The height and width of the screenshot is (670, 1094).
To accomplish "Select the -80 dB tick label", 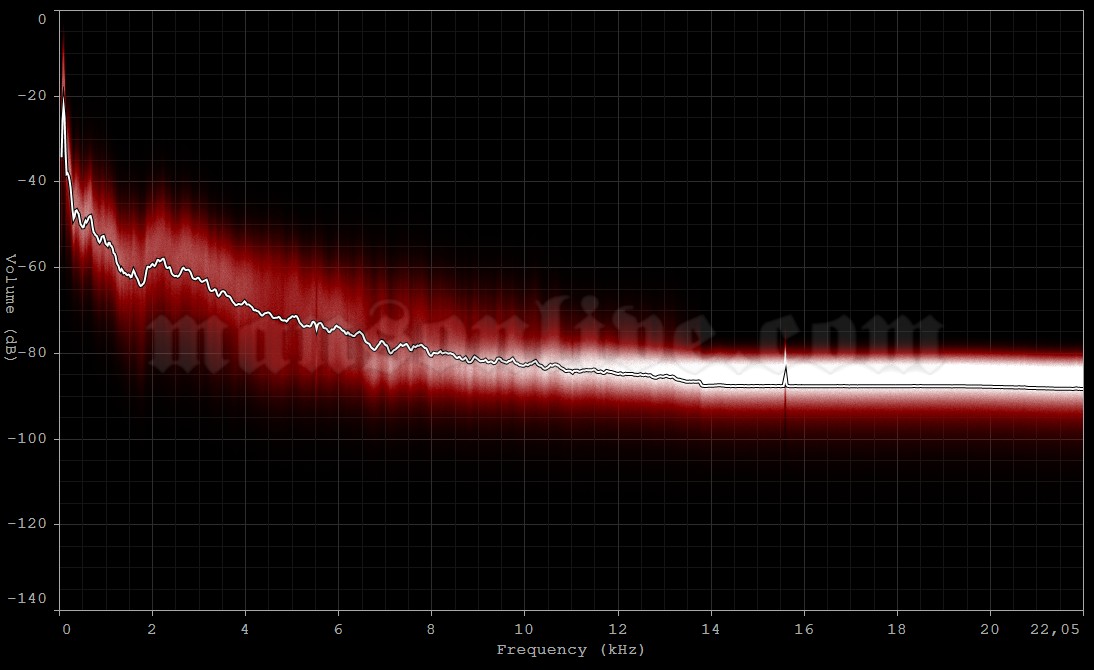I will point(33,351).
